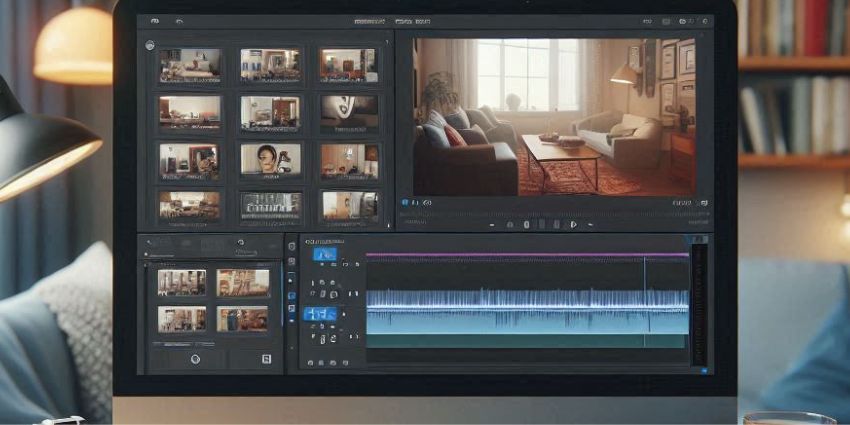Screen dimensions: 850x425
Task: Click the shield icon atop the timeline tool strip
Action: point(292,246)
